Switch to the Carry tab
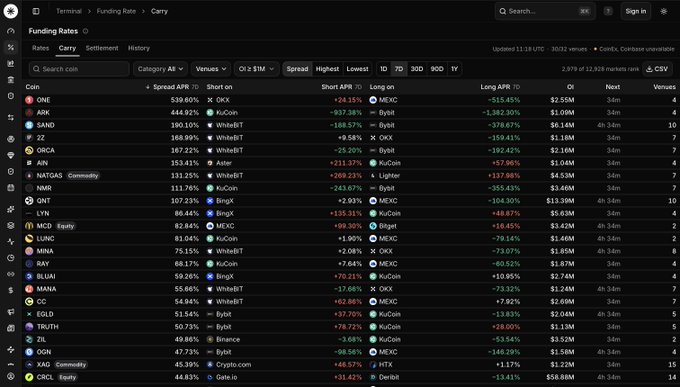Viewport: 680px width, 387px height. point(67,48)
